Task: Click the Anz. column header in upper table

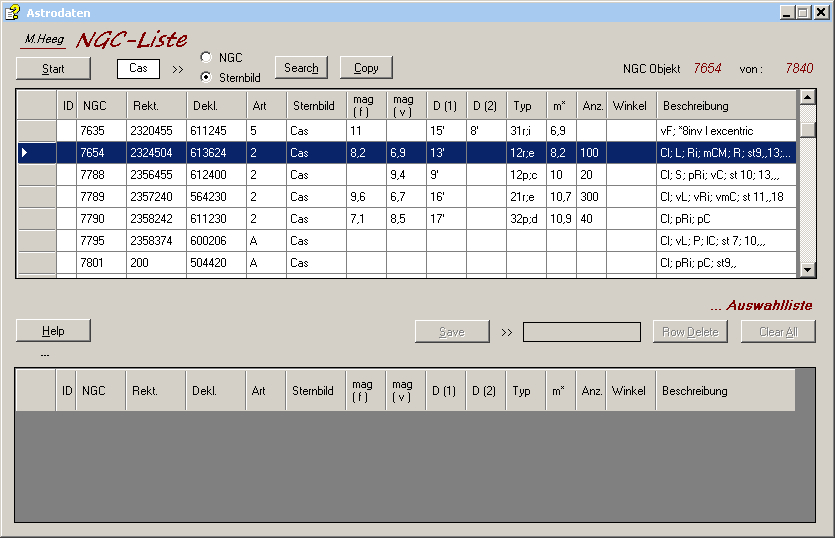Action: [591, 105]
